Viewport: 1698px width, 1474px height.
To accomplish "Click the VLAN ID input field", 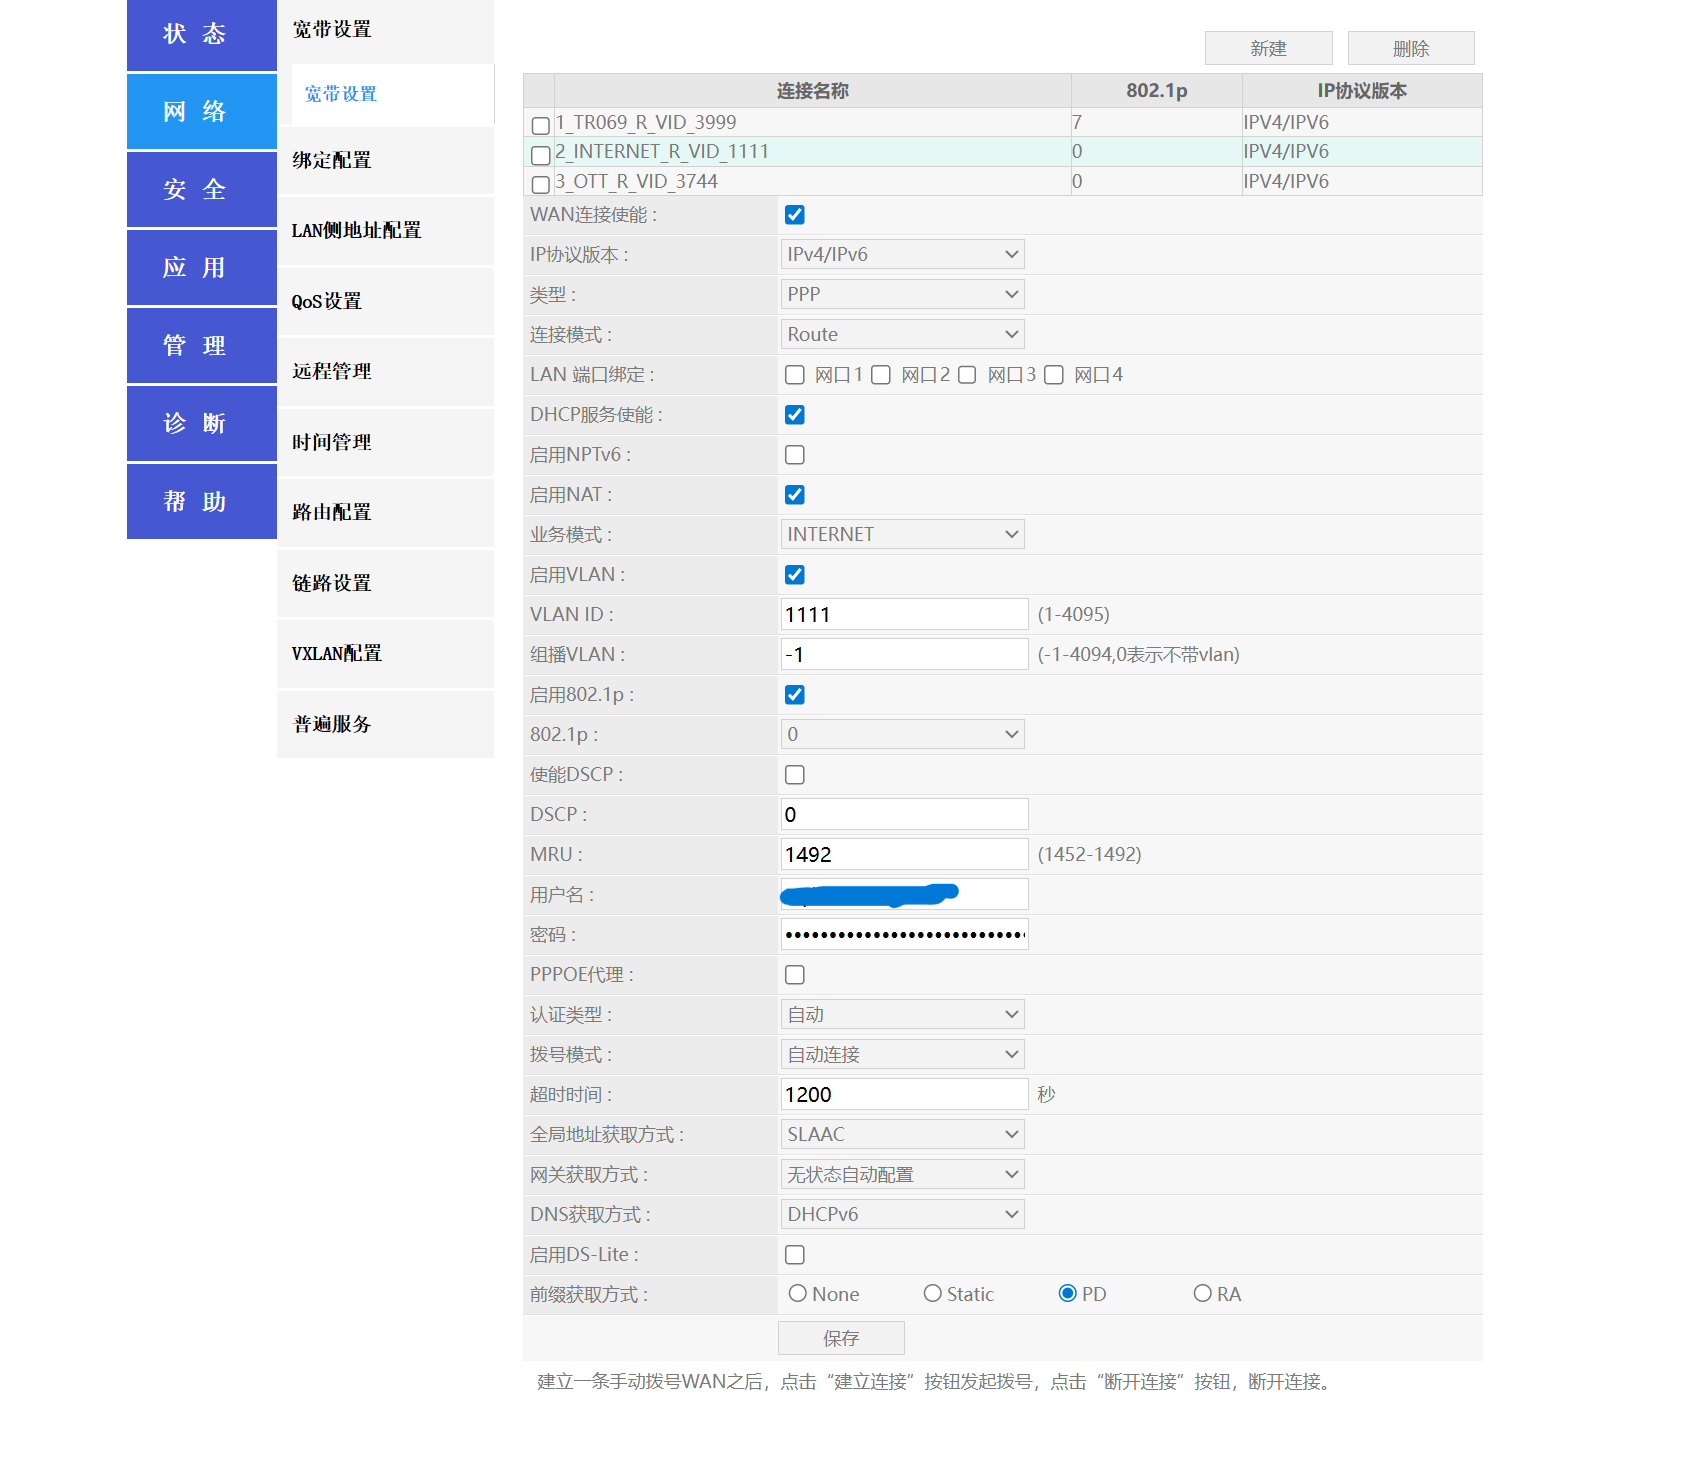I will (903, 615).
